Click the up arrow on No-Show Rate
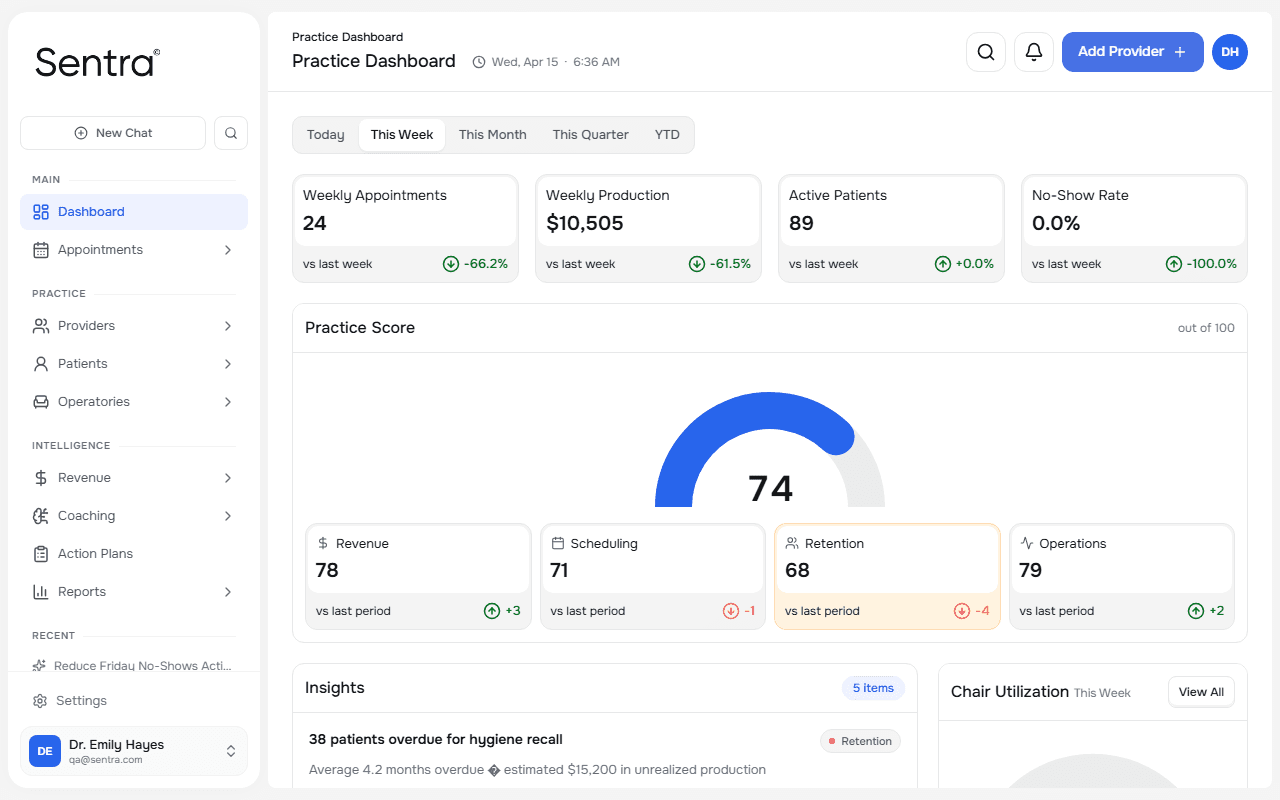Viewport: 1280px width, 800px height. pos(1174,264)
